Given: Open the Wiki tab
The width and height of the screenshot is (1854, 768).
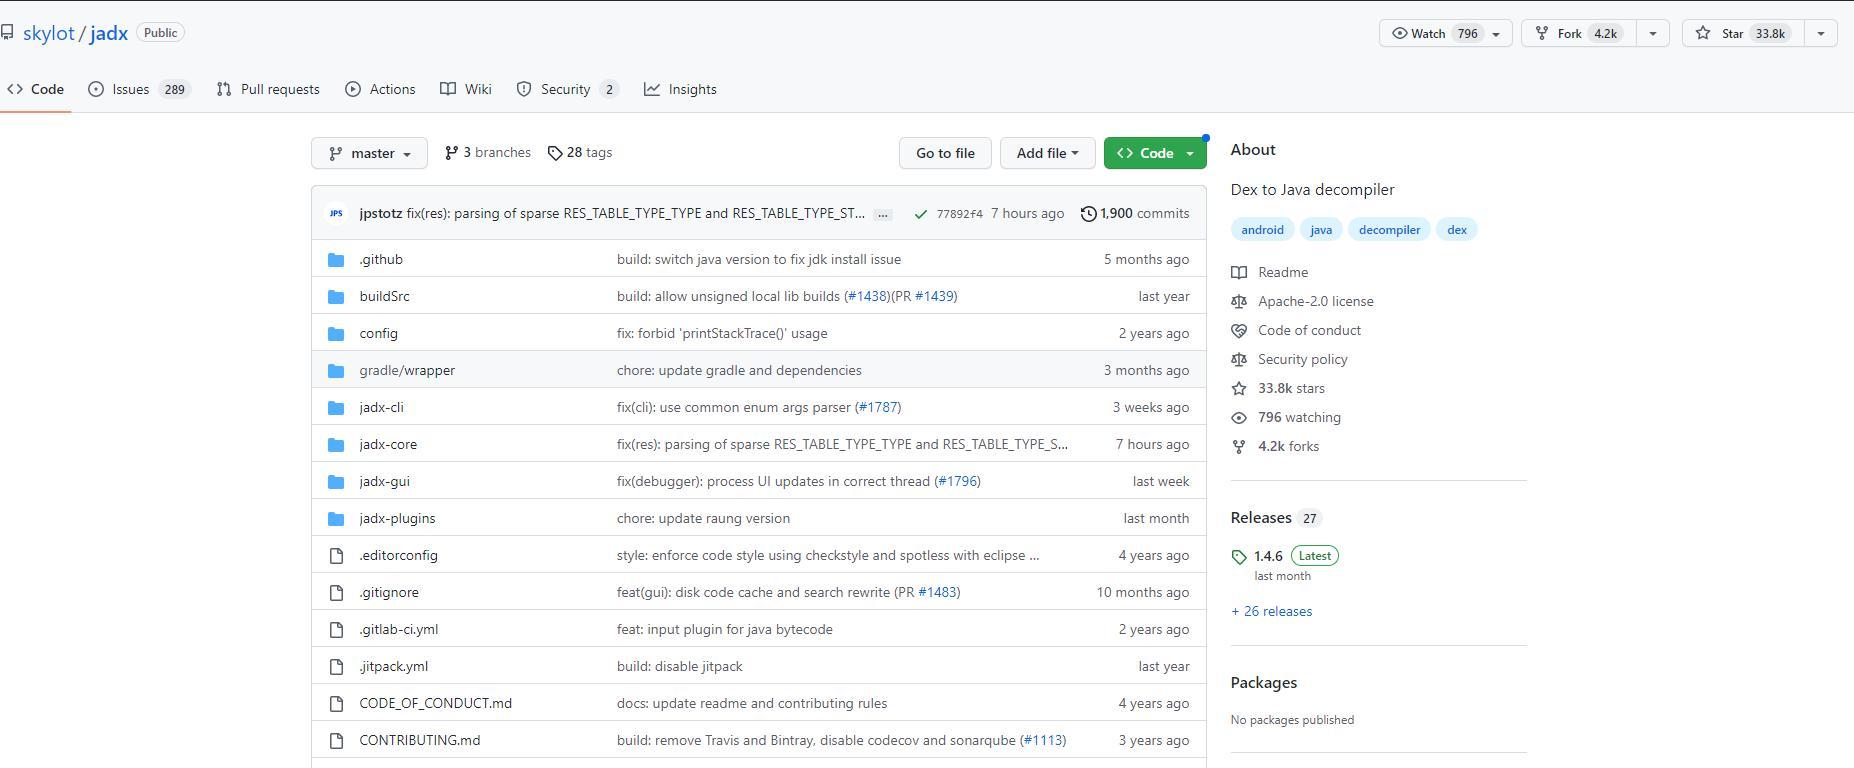Looking at the screenshot, I should click(466, 89).
